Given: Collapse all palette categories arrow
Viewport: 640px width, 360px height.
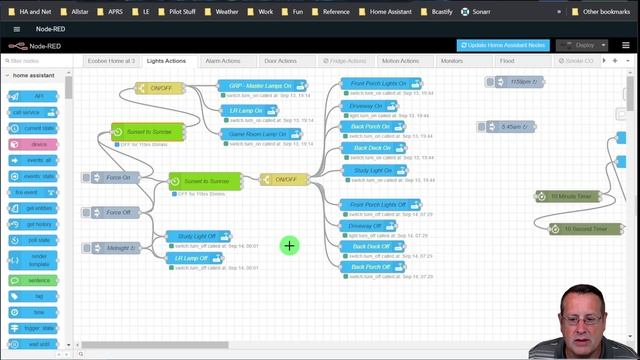Looking at the screenshot, I should point(59,354).
